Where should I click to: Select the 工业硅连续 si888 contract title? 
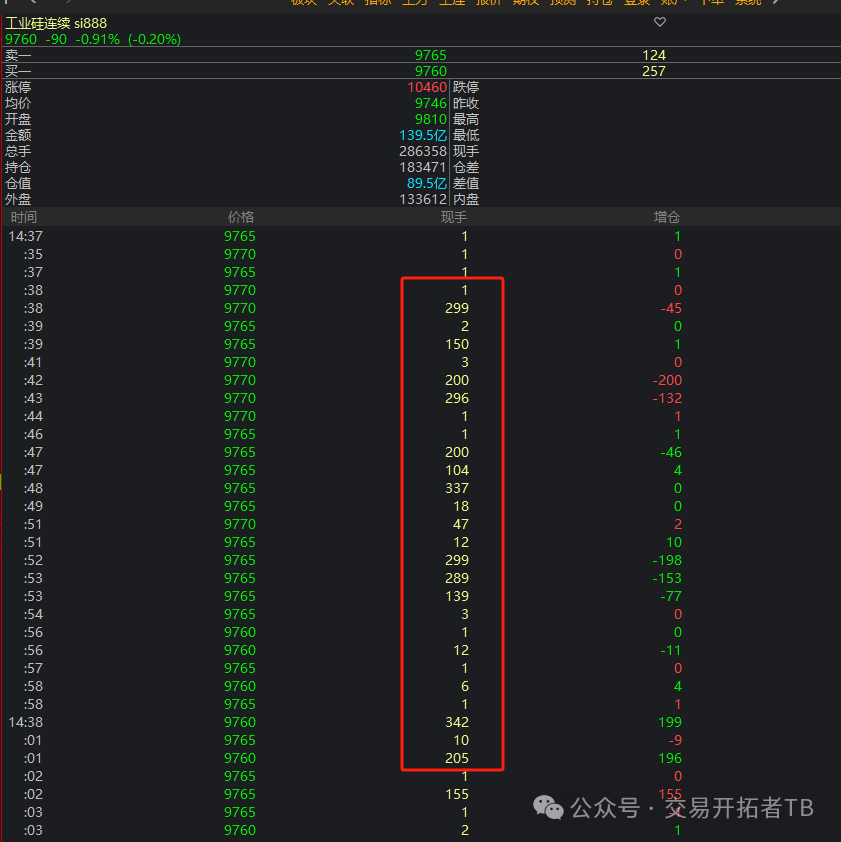pyautogui.click(x=56, y=24)
